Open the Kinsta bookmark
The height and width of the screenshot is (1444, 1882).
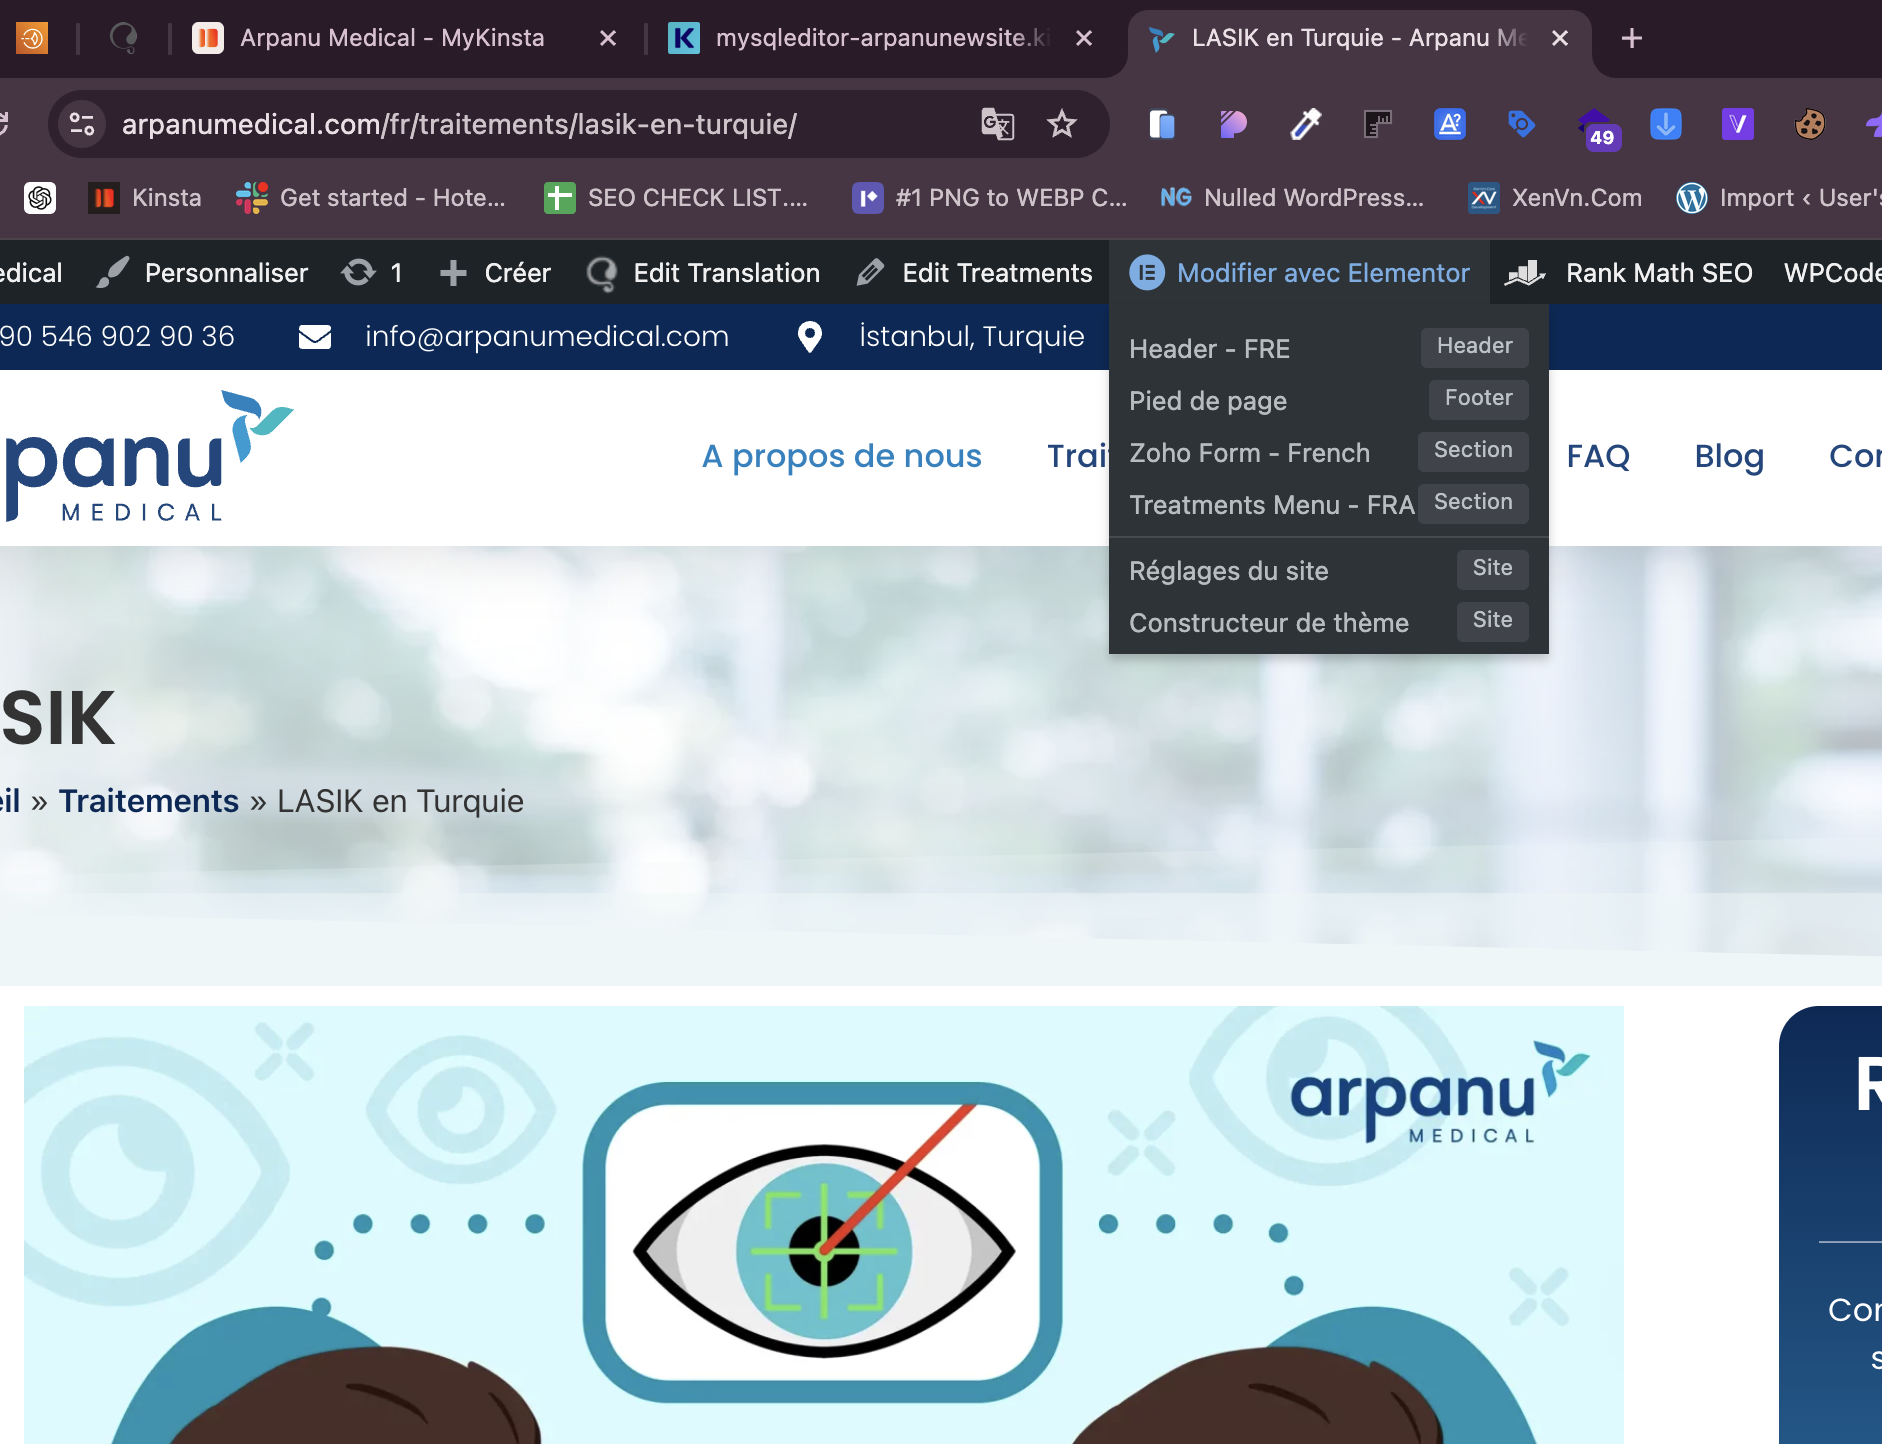145,198
